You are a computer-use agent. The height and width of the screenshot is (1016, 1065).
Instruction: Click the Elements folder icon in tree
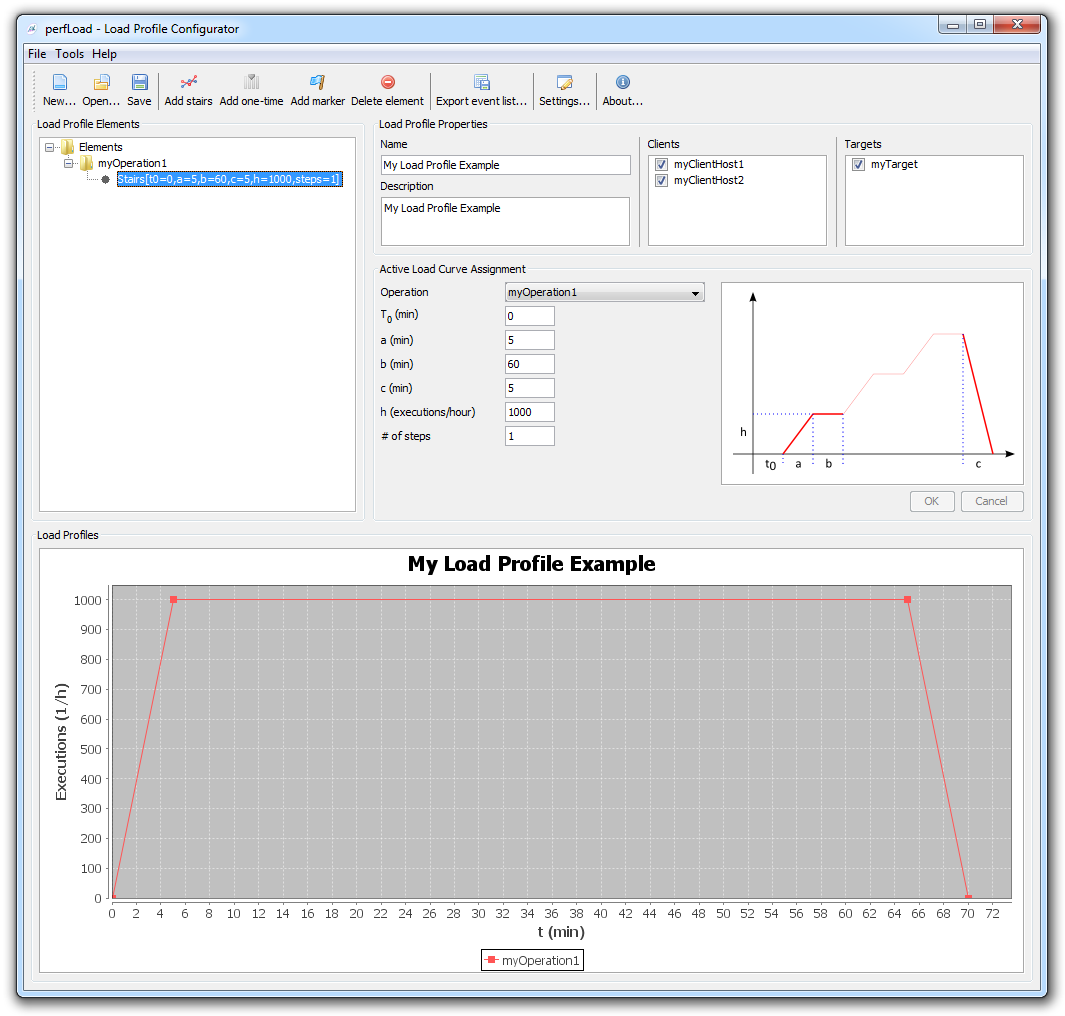[67, 147]
